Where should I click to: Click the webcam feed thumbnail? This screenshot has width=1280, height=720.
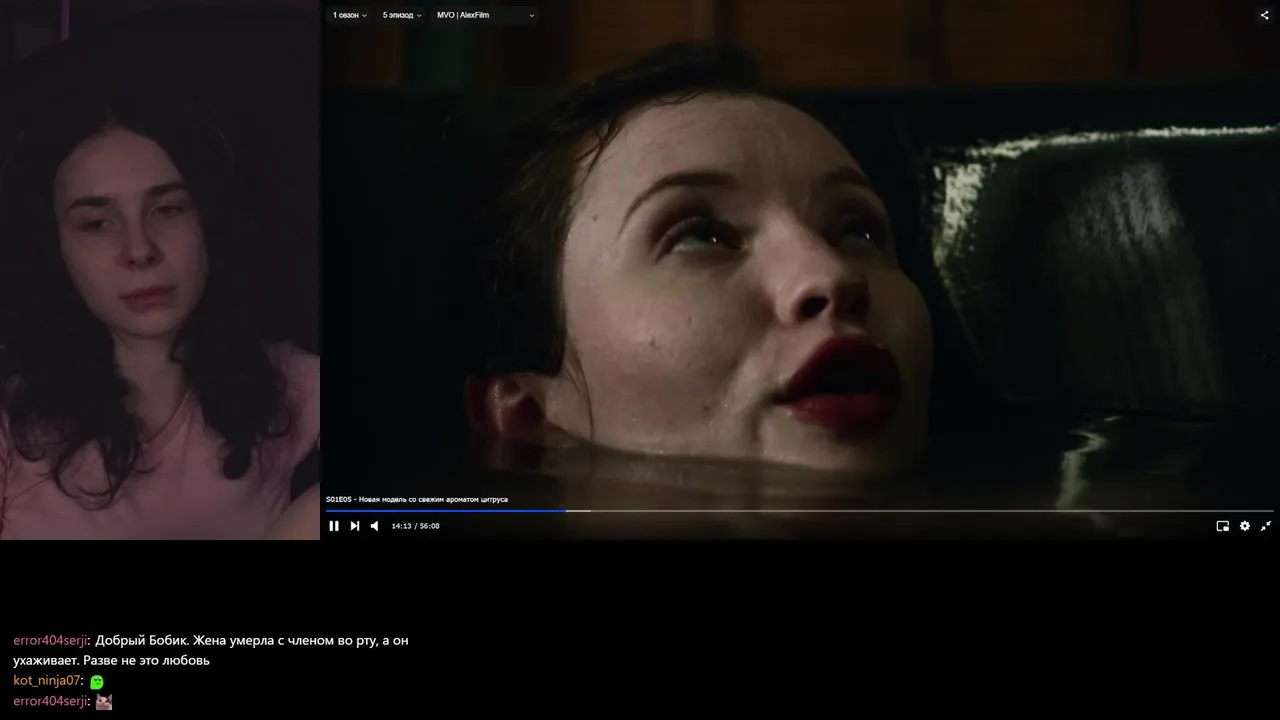point(160,270)
